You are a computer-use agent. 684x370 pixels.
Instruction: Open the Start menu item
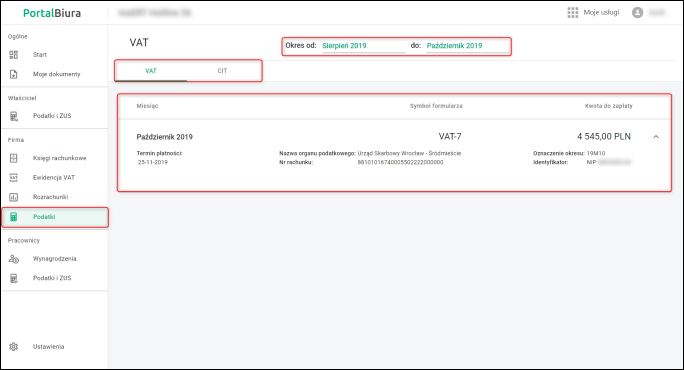tap(40, 55)
